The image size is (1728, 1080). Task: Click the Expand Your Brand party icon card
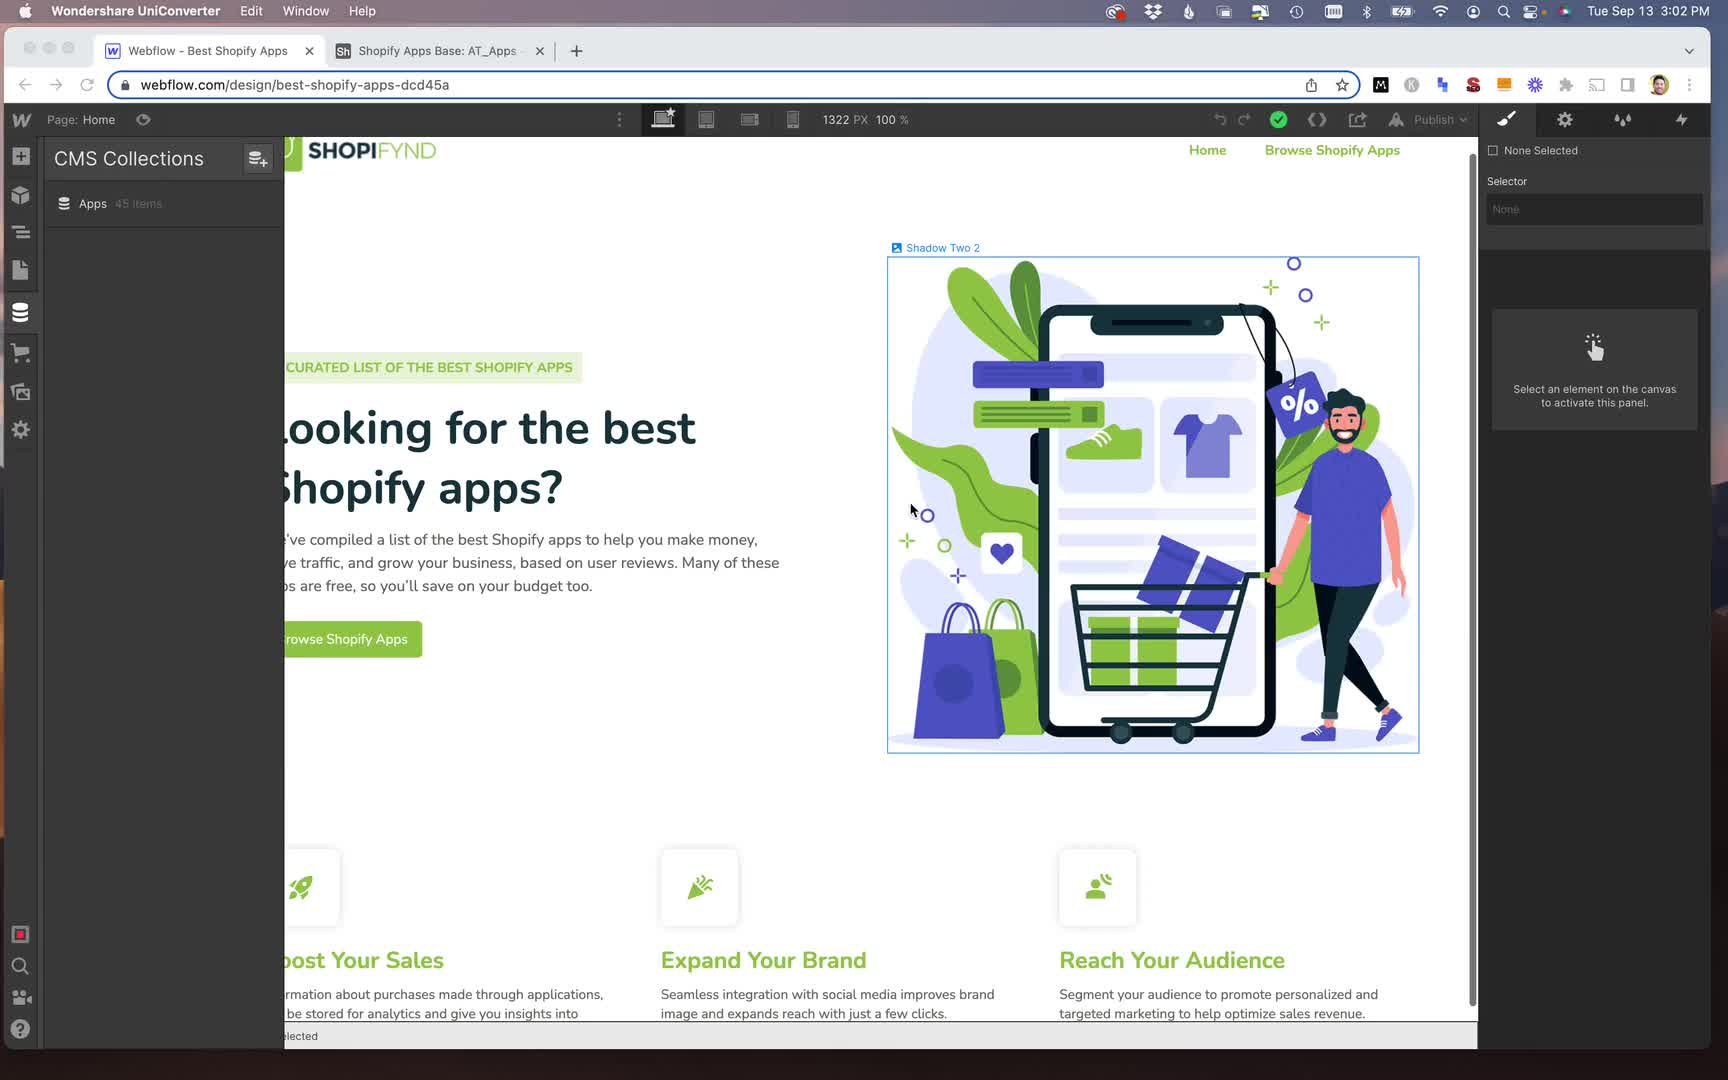700,887
